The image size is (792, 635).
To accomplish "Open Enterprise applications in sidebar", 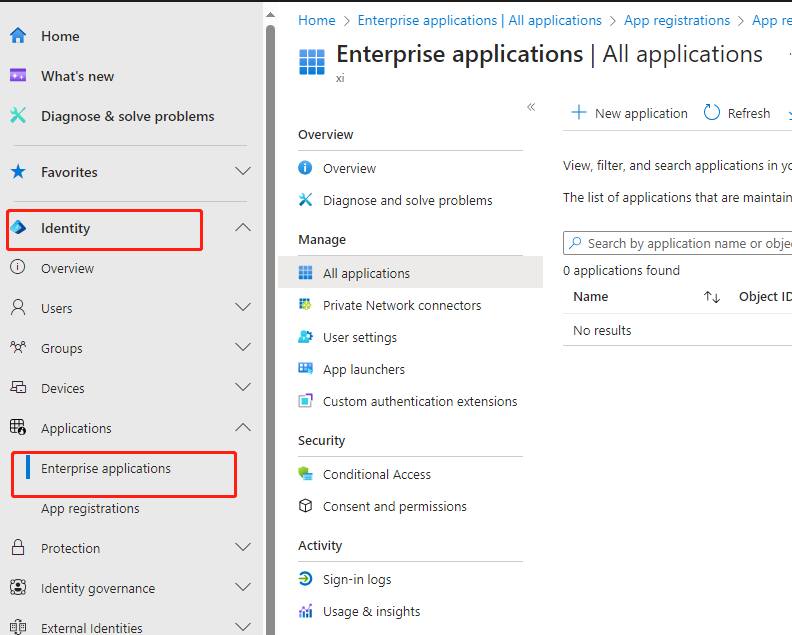I will click(106, 468).
